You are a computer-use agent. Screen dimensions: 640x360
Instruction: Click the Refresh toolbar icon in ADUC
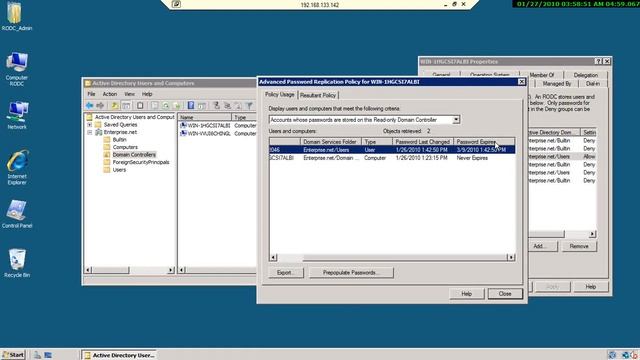166,106
